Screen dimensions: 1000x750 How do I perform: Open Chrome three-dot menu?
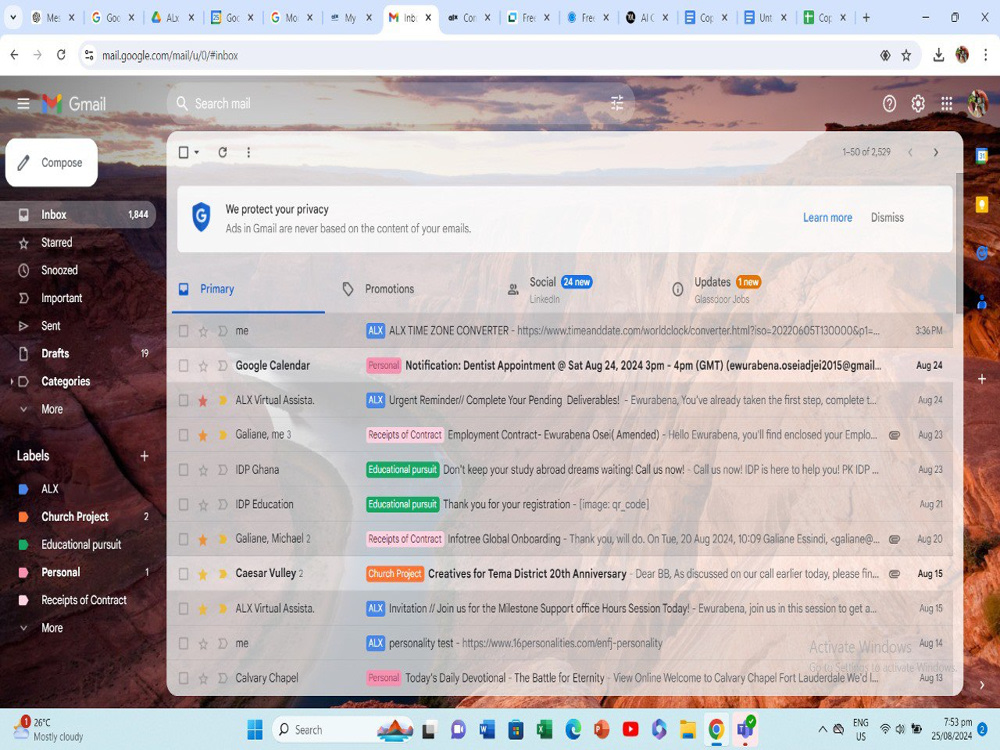[985, 55]
